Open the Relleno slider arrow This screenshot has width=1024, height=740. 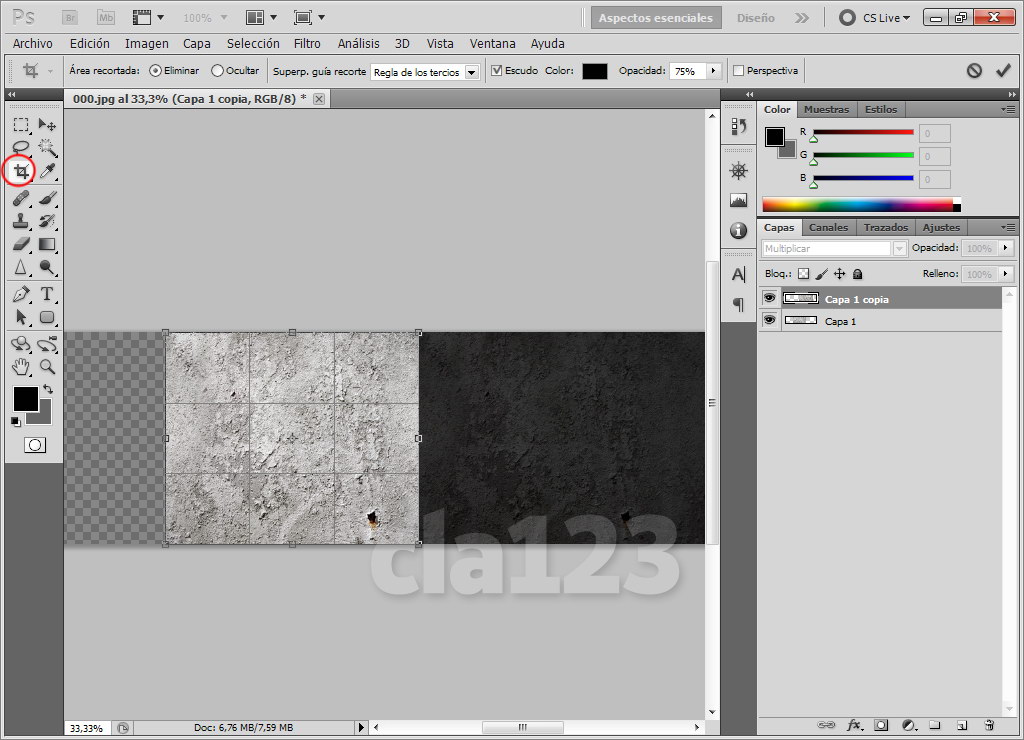point(1006,274)
